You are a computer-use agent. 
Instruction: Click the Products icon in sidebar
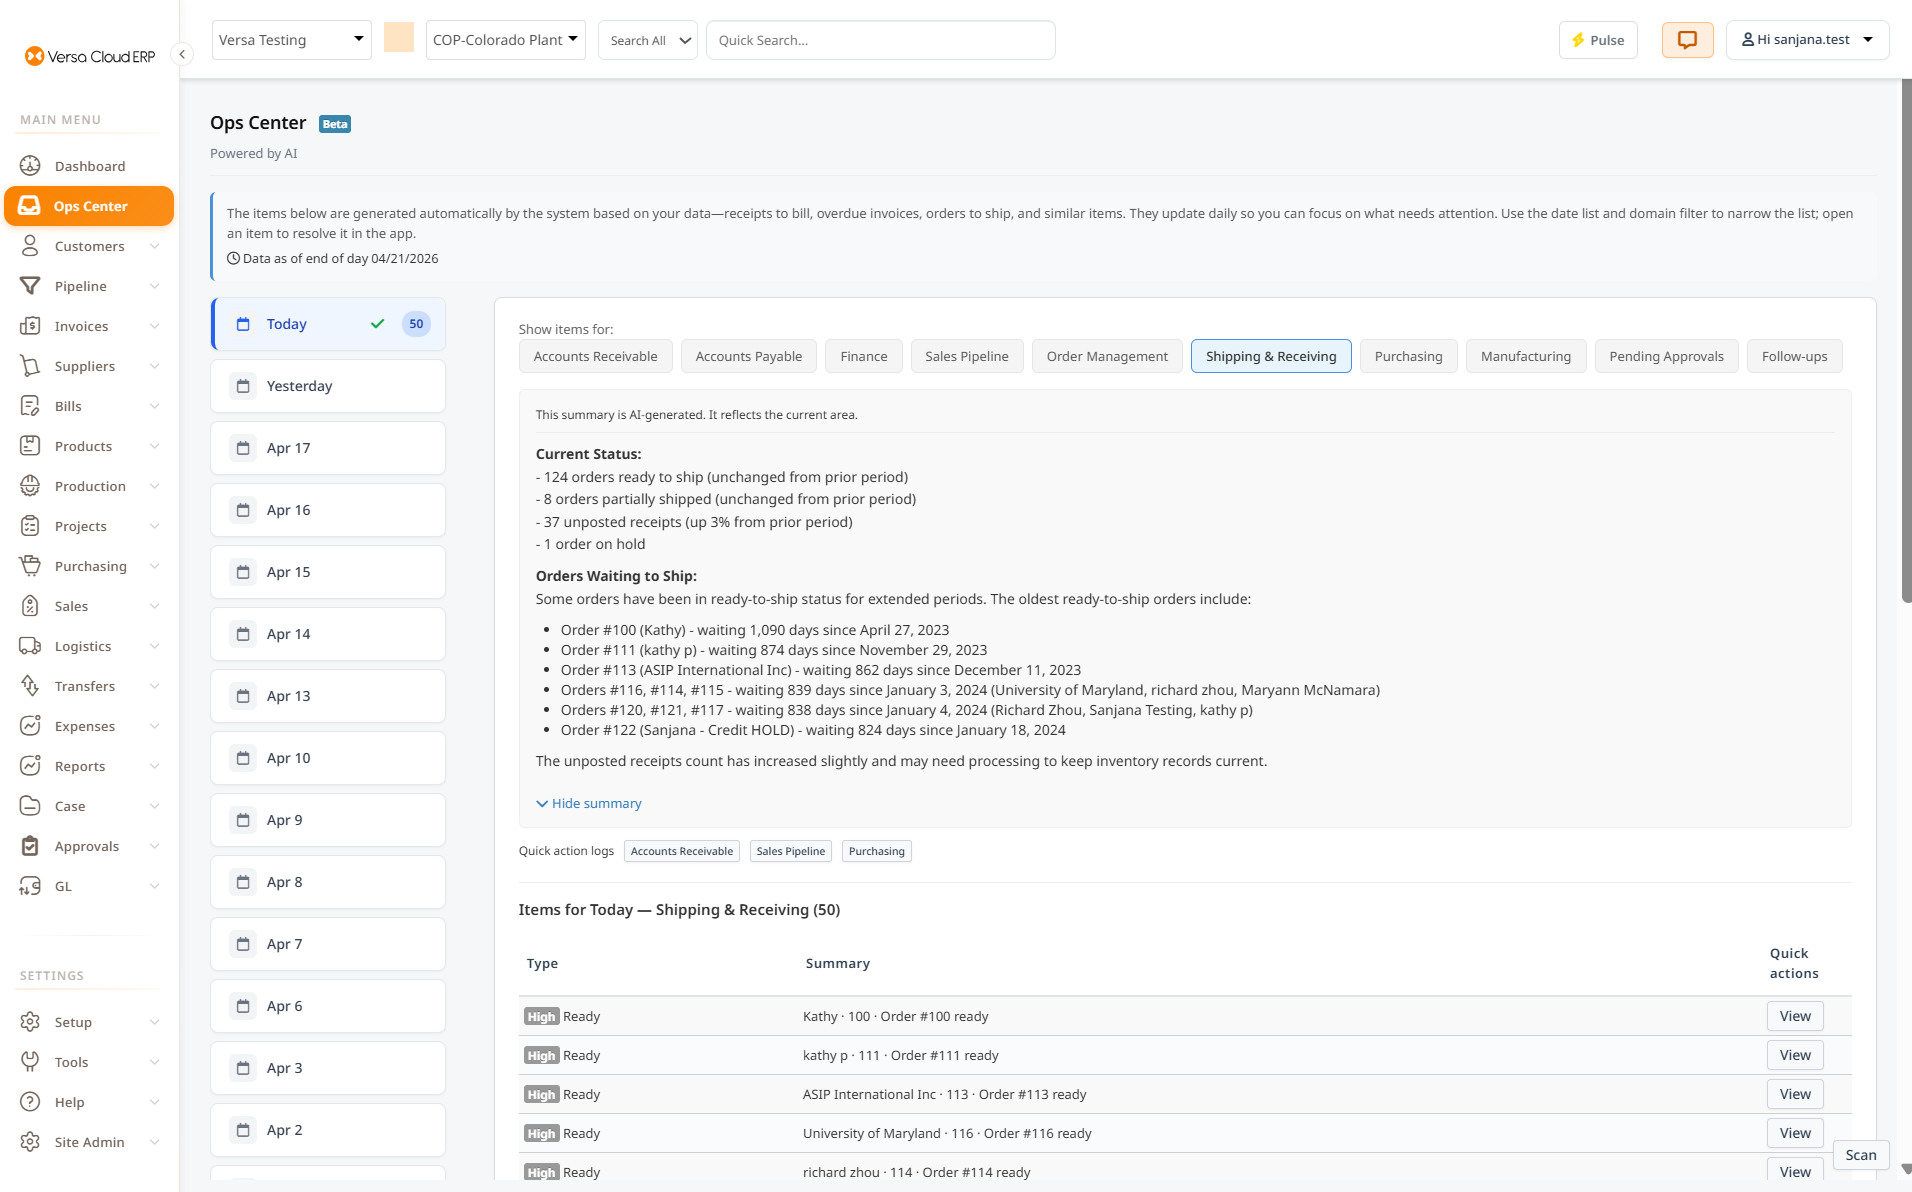pos(30,446)
